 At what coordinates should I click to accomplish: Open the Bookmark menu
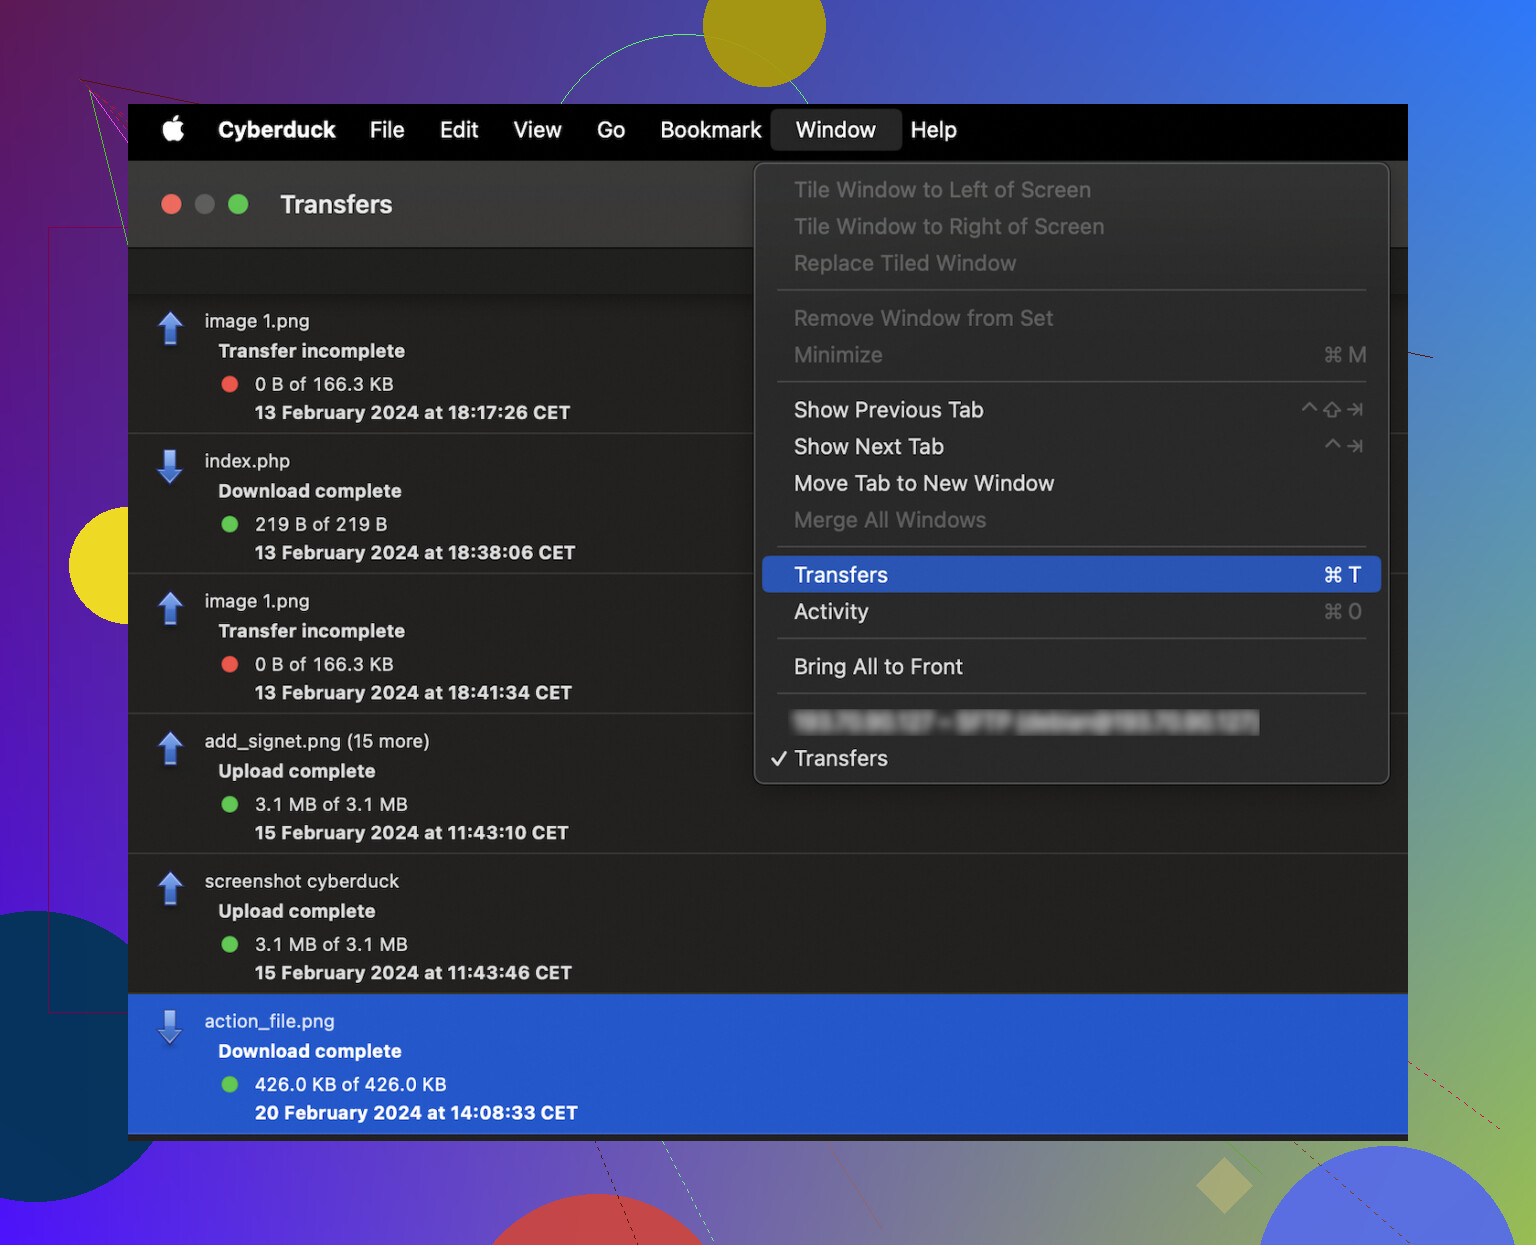tap(711, 130)
